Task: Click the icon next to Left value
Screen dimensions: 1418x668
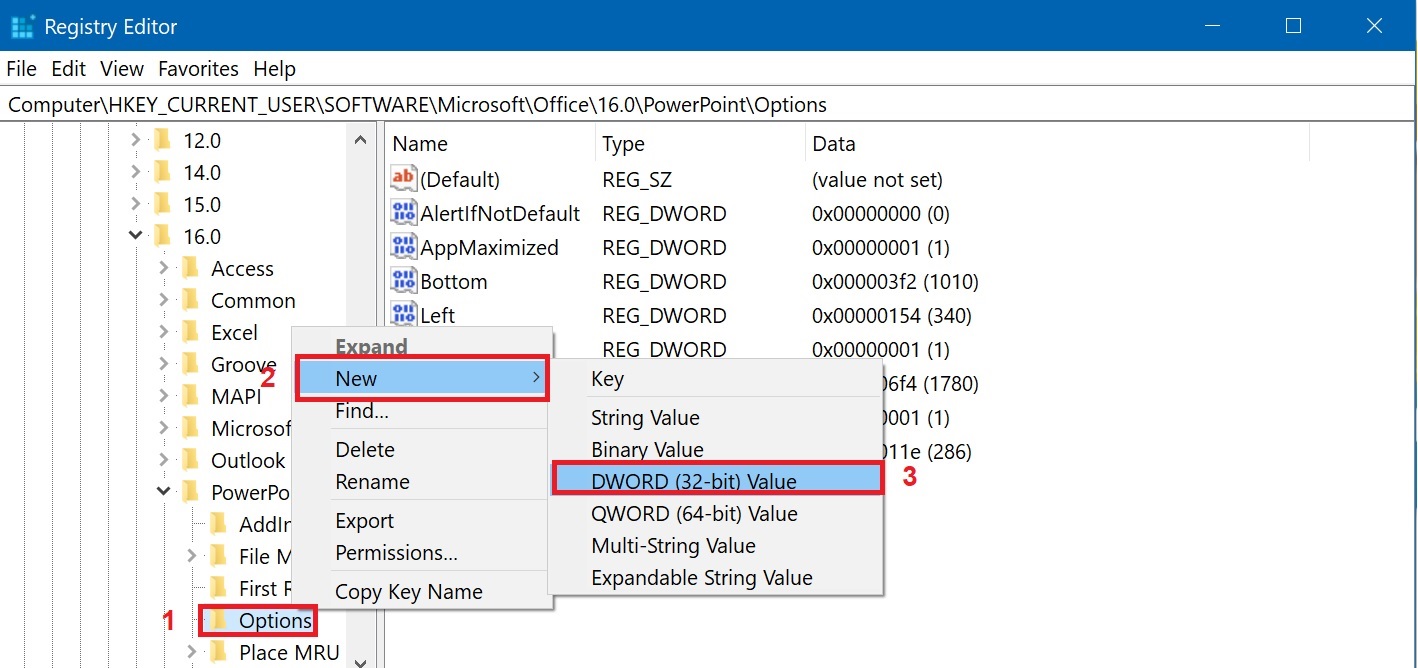Action: coord(403,315)
